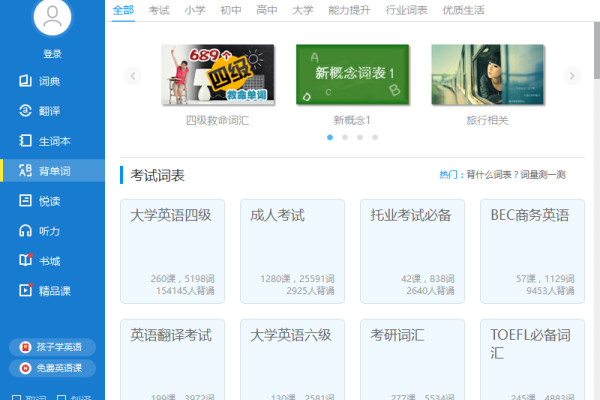Viewport: 600px width, 400px height.
Task: Click the 新概念1 caption text
Action: pos(352,121)
